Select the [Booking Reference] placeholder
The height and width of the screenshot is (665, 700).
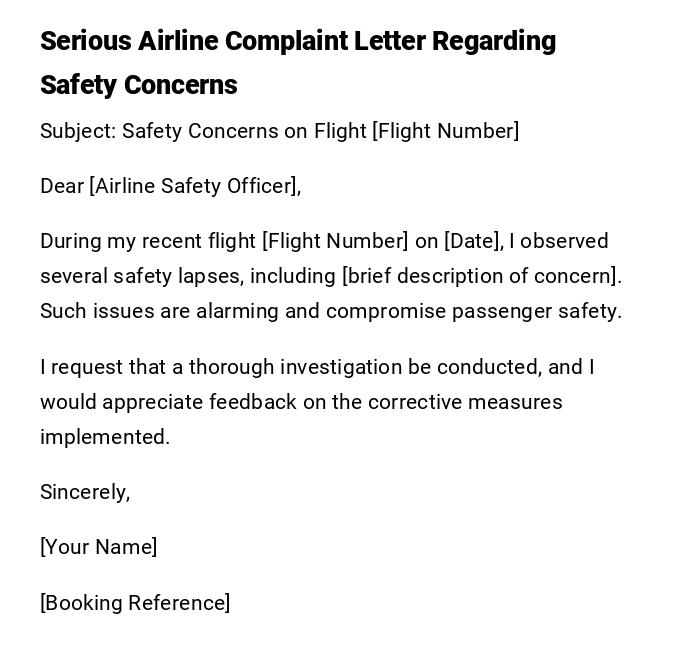pos(135,603)
